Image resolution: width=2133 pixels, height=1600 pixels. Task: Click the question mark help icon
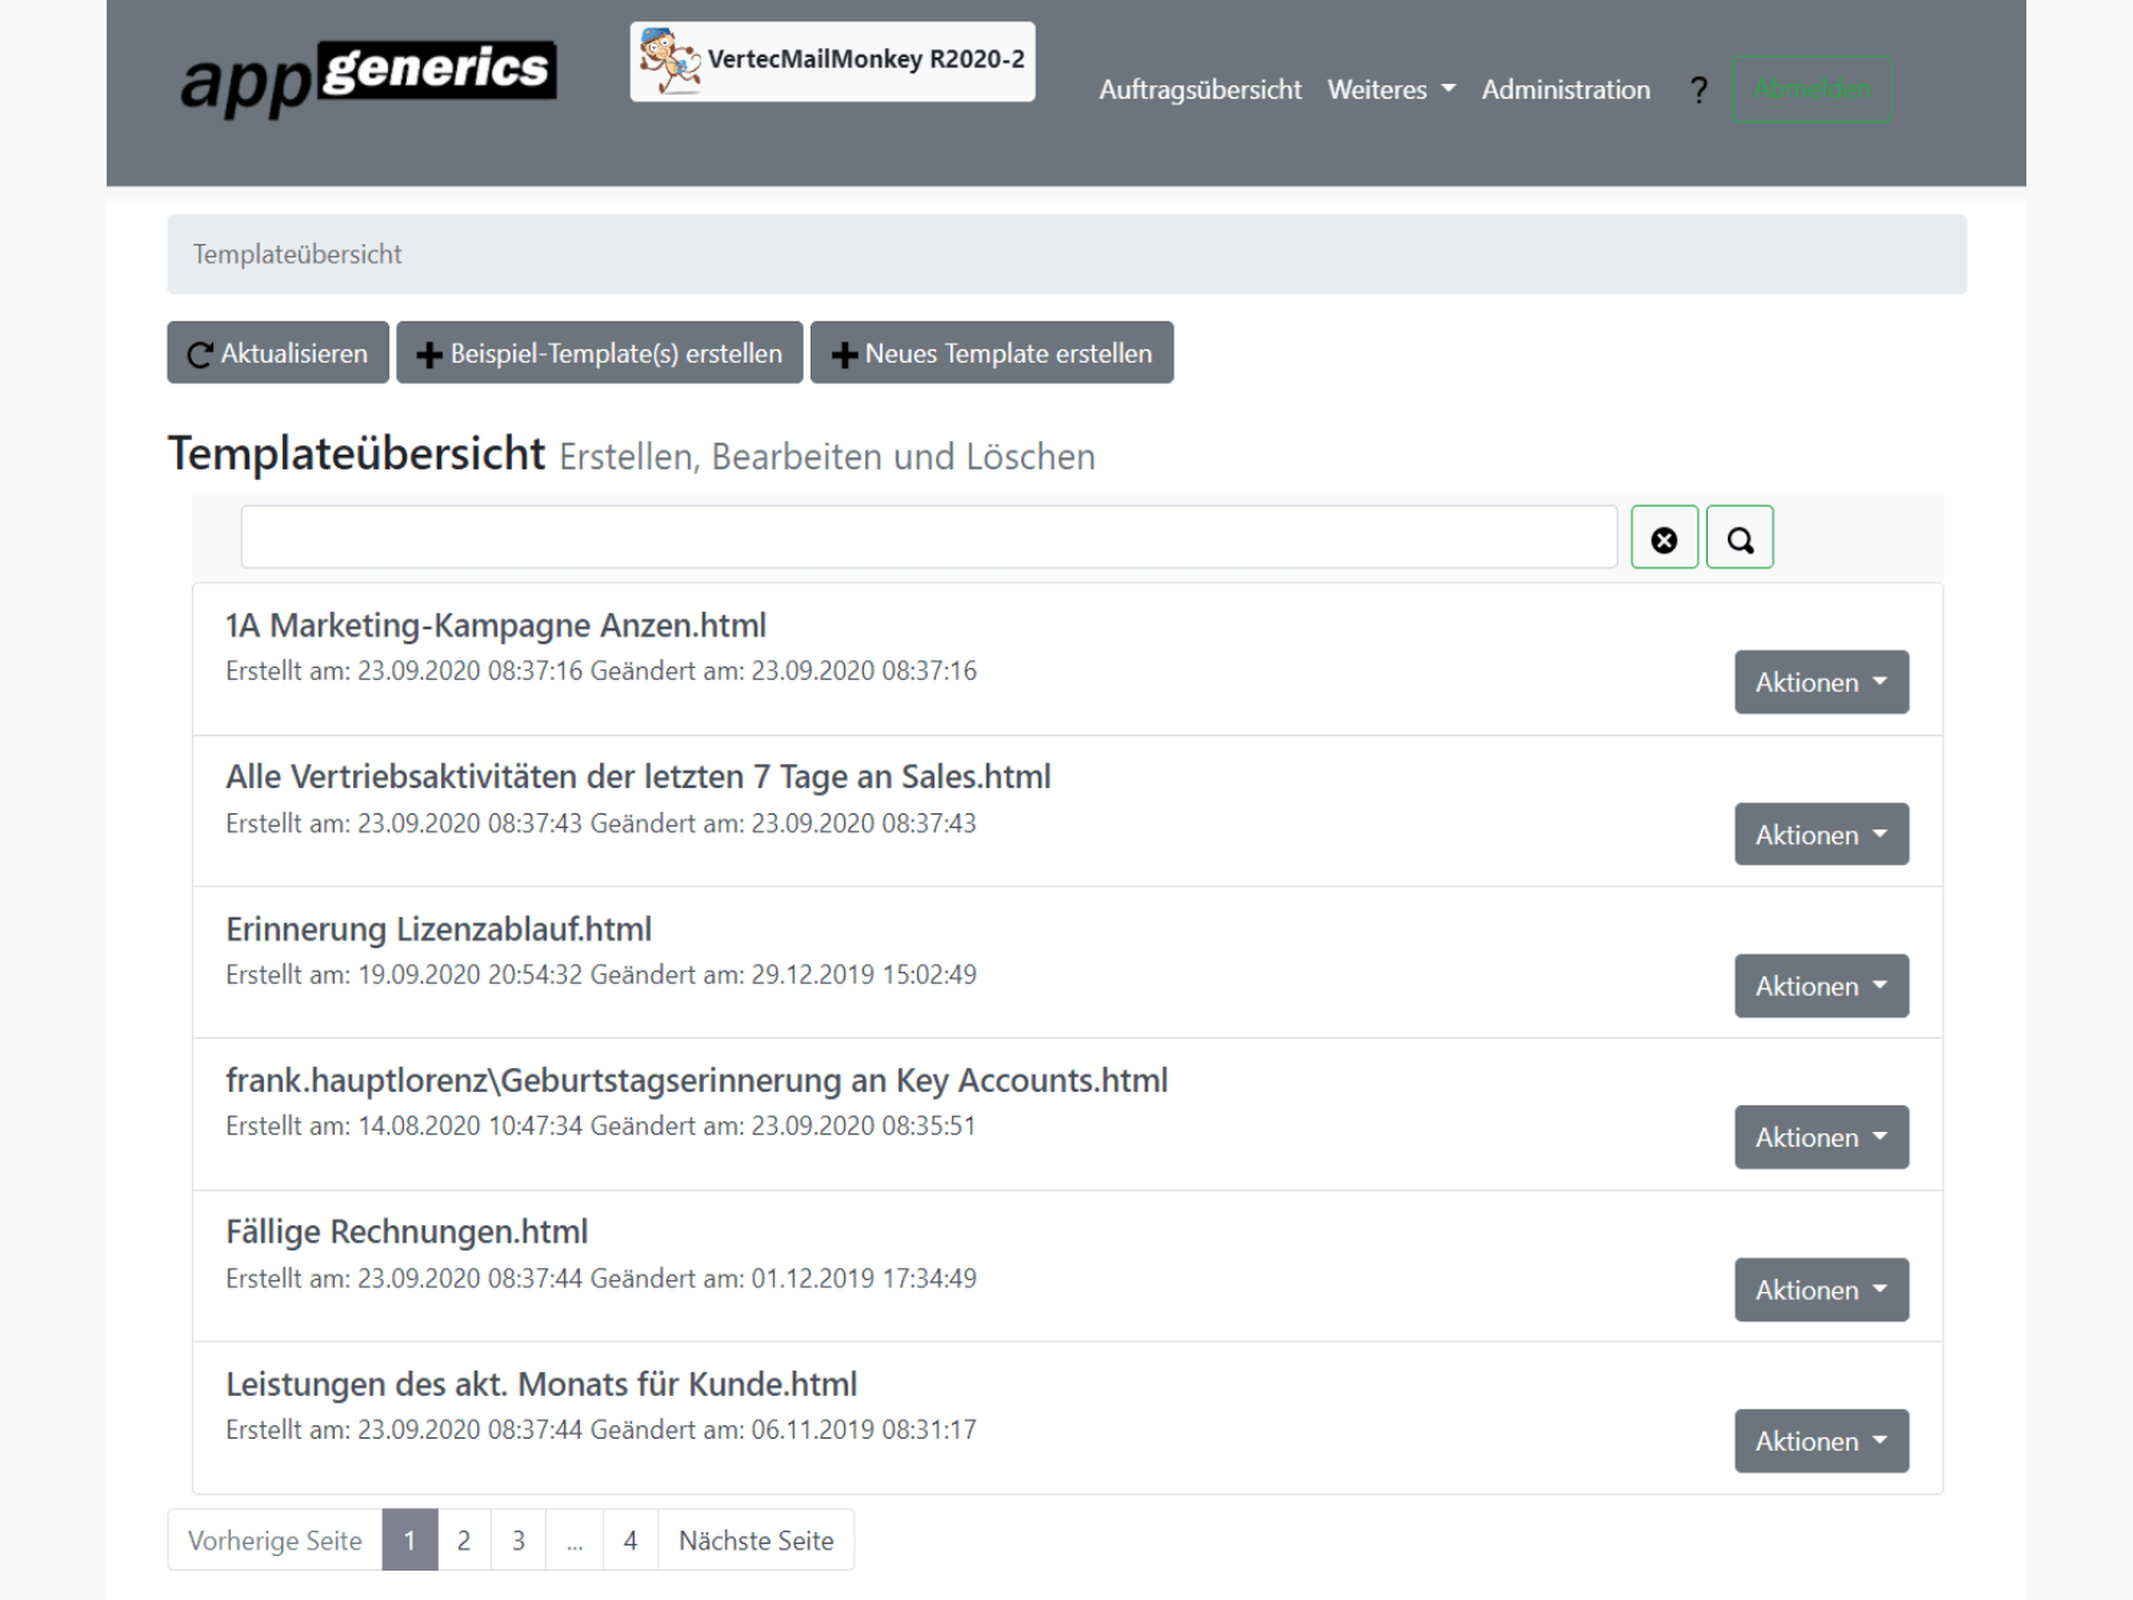click(1697, 90)
